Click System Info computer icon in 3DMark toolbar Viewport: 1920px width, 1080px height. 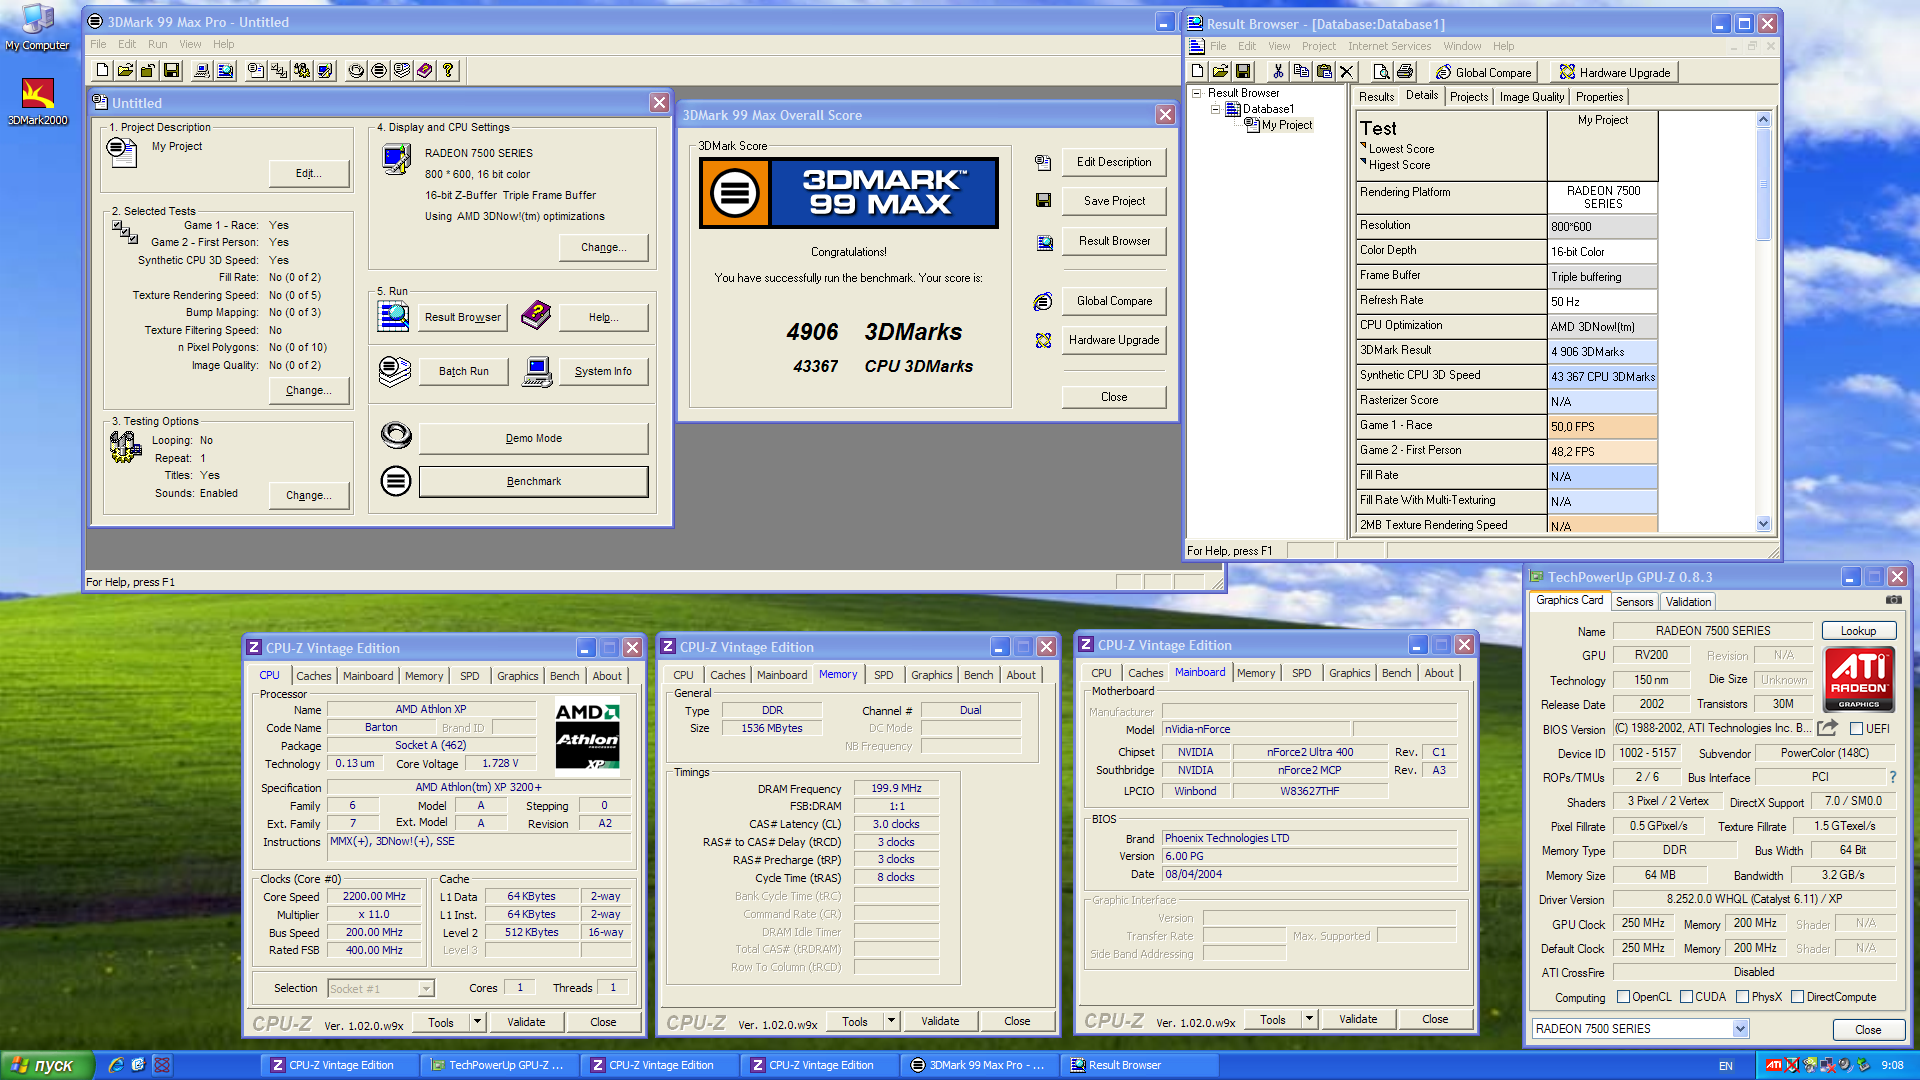pyautogui.click(x=202, y=70)
